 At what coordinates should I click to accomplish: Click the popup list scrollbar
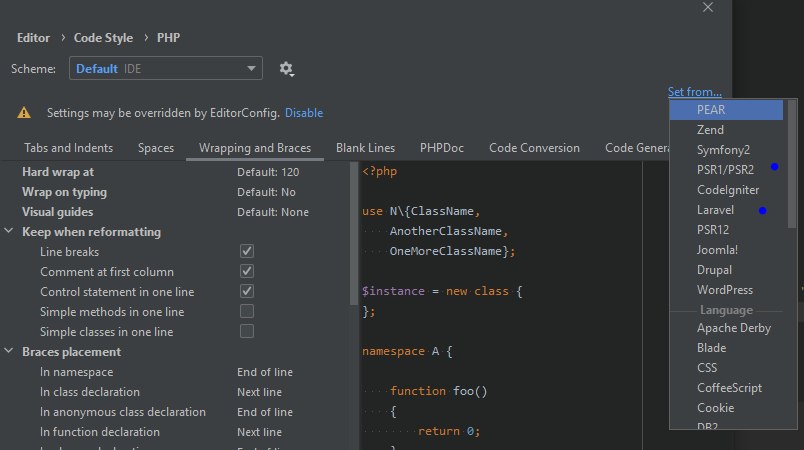point(792,200)
